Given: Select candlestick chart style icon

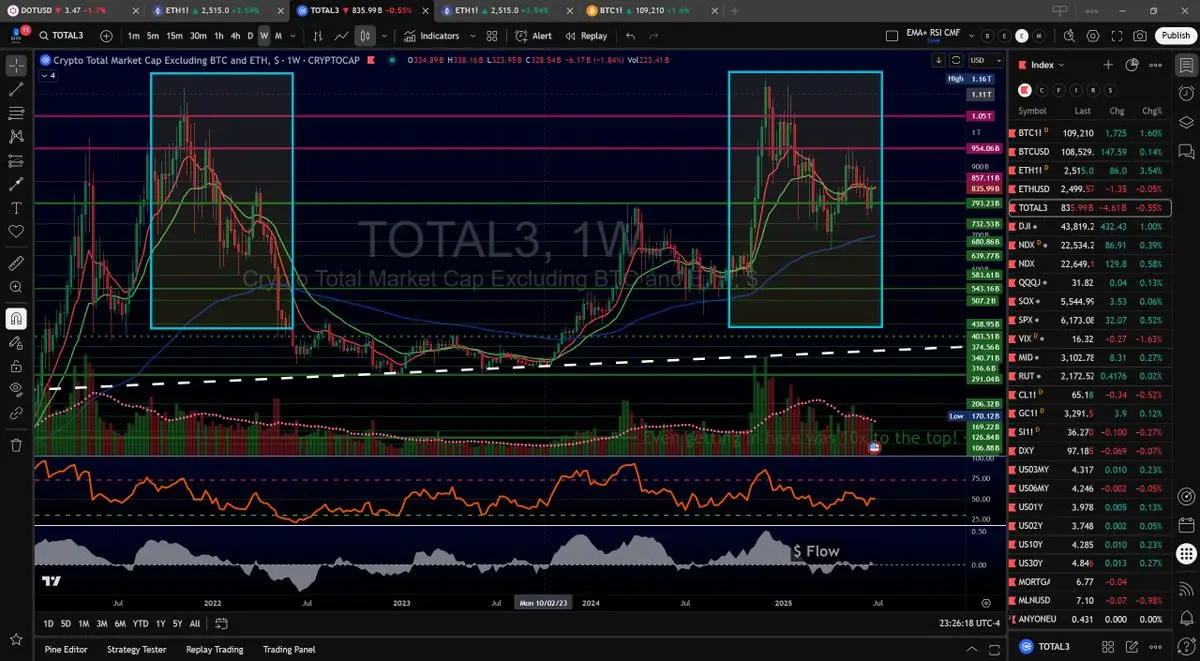Looking at the screenshot, I should pyautogui.click(x=366, y=36).
